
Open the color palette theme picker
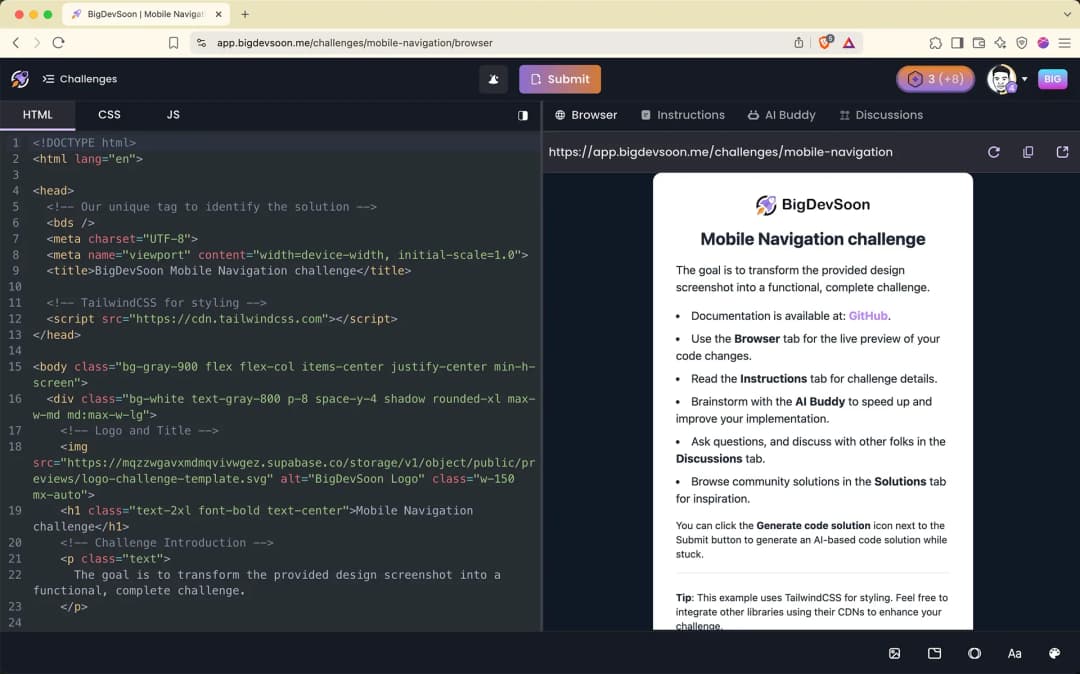tap(1055, 653)
